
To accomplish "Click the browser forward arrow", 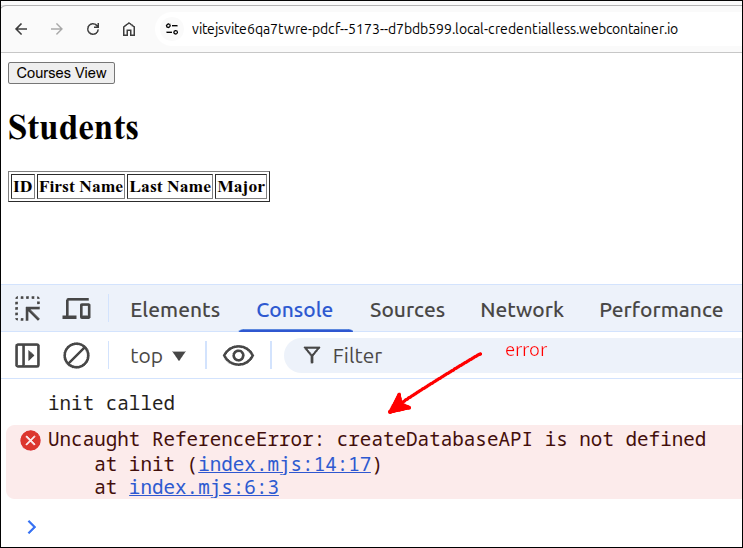I will 57,29.
